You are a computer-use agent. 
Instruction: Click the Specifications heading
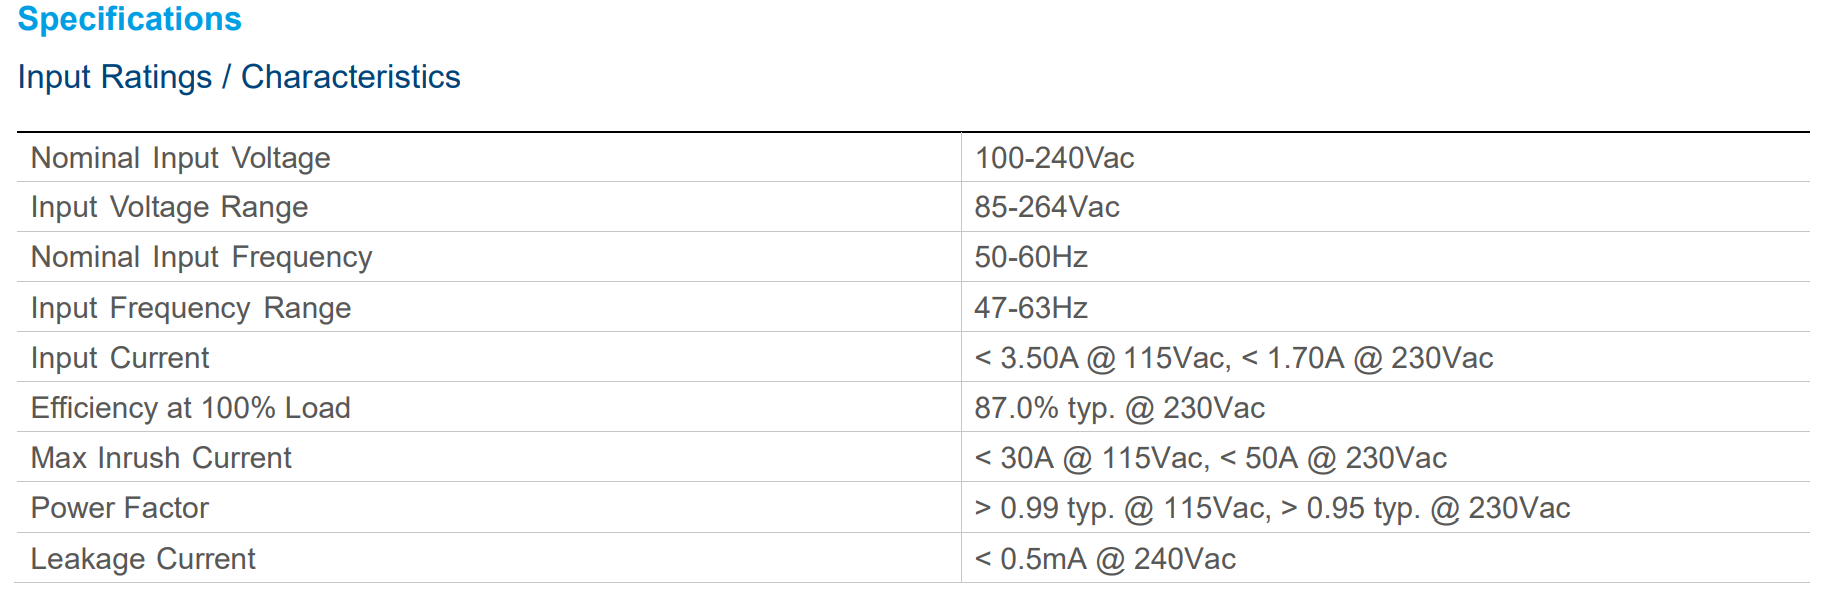130,19
